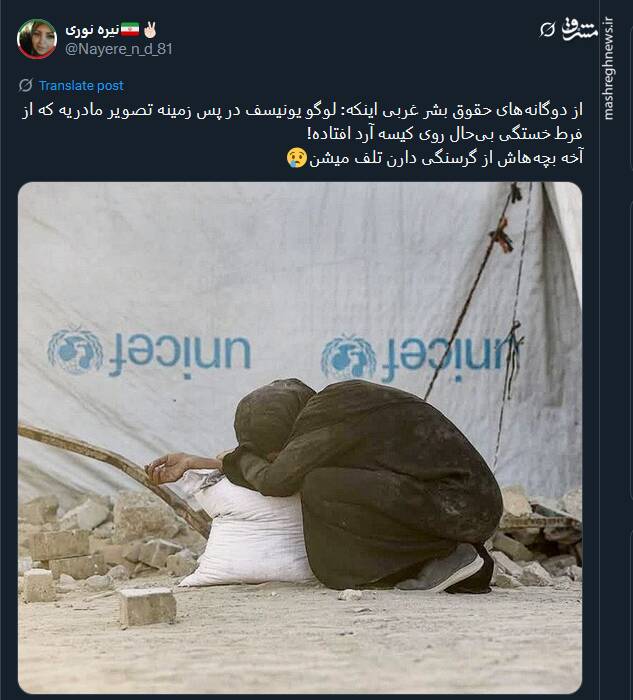Open the attached tweet photo
633x700 pixels.
300,437
